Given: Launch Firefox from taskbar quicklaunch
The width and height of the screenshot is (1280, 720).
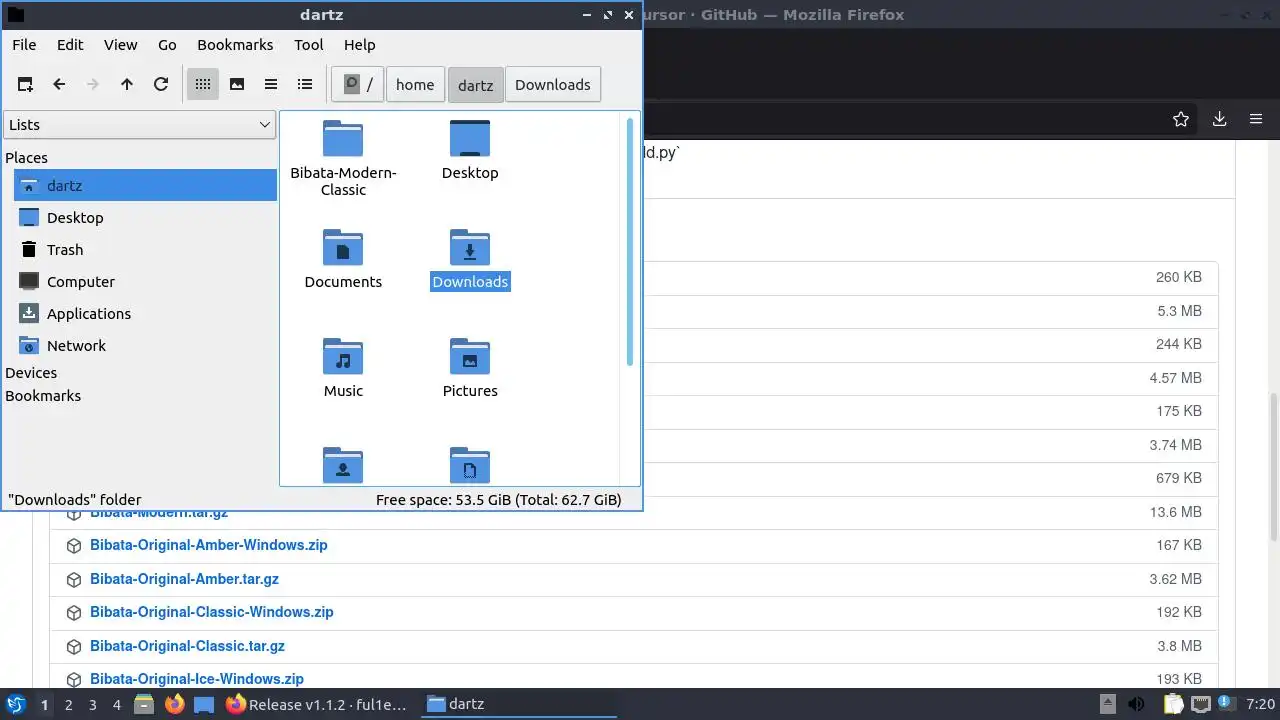Looking at the screenshot, I should pos(174,704).
